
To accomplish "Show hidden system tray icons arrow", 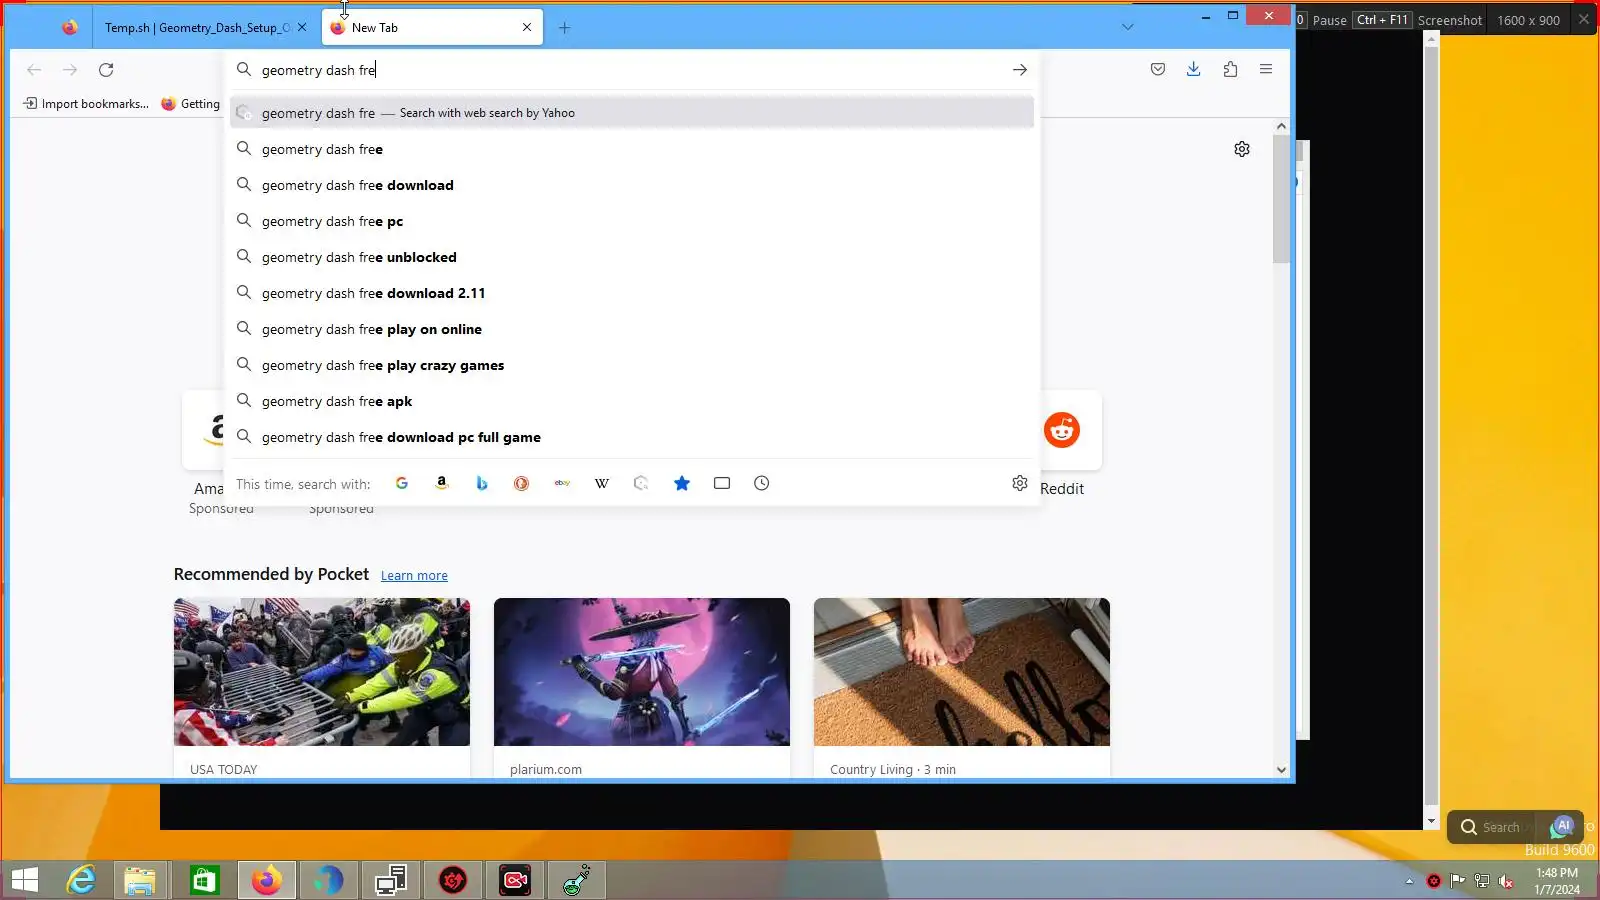I will point(1409,881).
